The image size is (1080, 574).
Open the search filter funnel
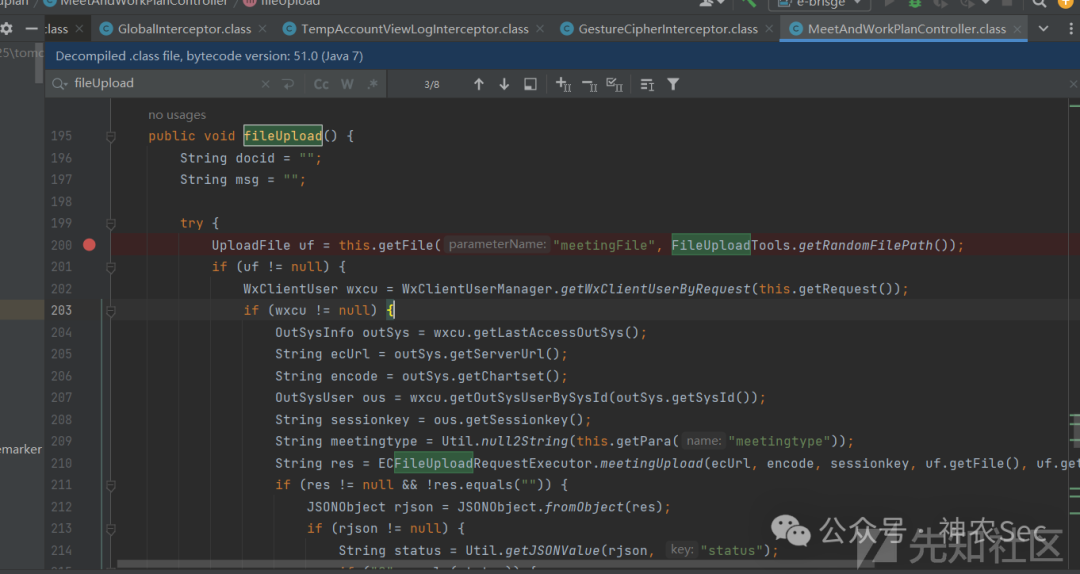[x=673, y=84]
